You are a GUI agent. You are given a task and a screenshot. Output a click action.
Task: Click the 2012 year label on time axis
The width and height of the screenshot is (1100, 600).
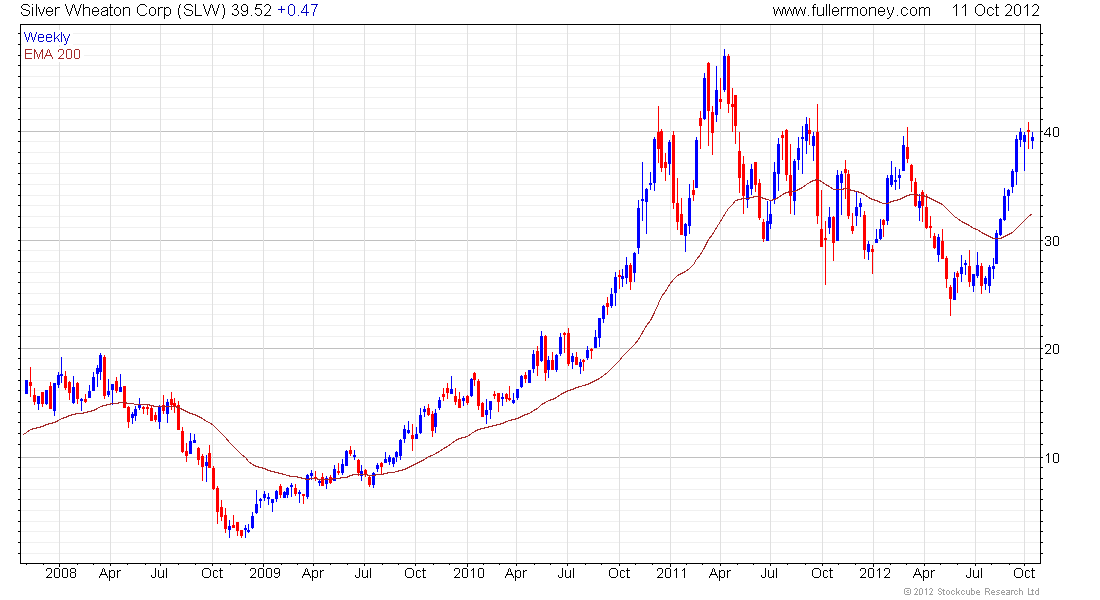(875, 573)
